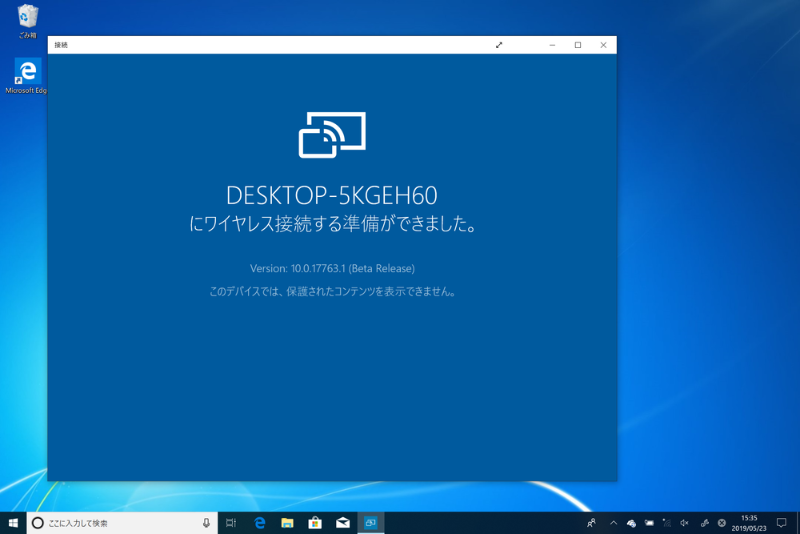This screenshot has height=534, width=800.
Task: Launch Edge from the taskbar
Action: pos(259,523)
